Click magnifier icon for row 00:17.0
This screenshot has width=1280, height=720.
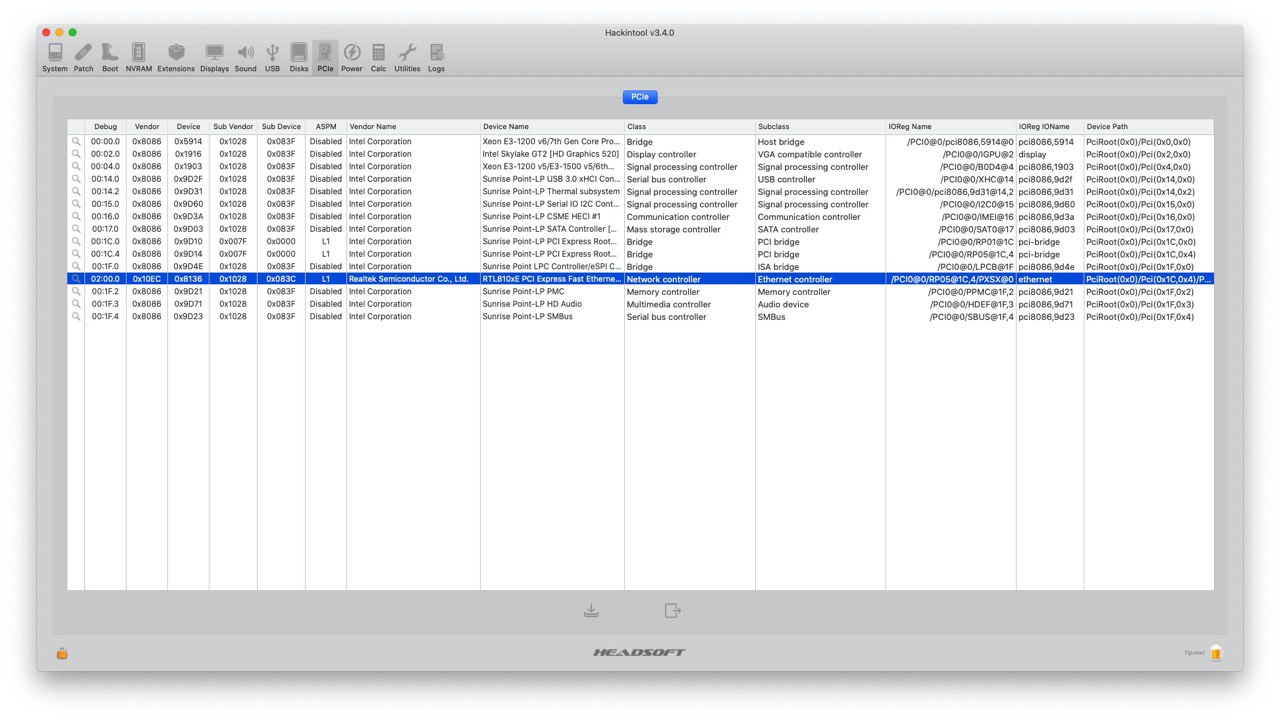coord(76,229)
